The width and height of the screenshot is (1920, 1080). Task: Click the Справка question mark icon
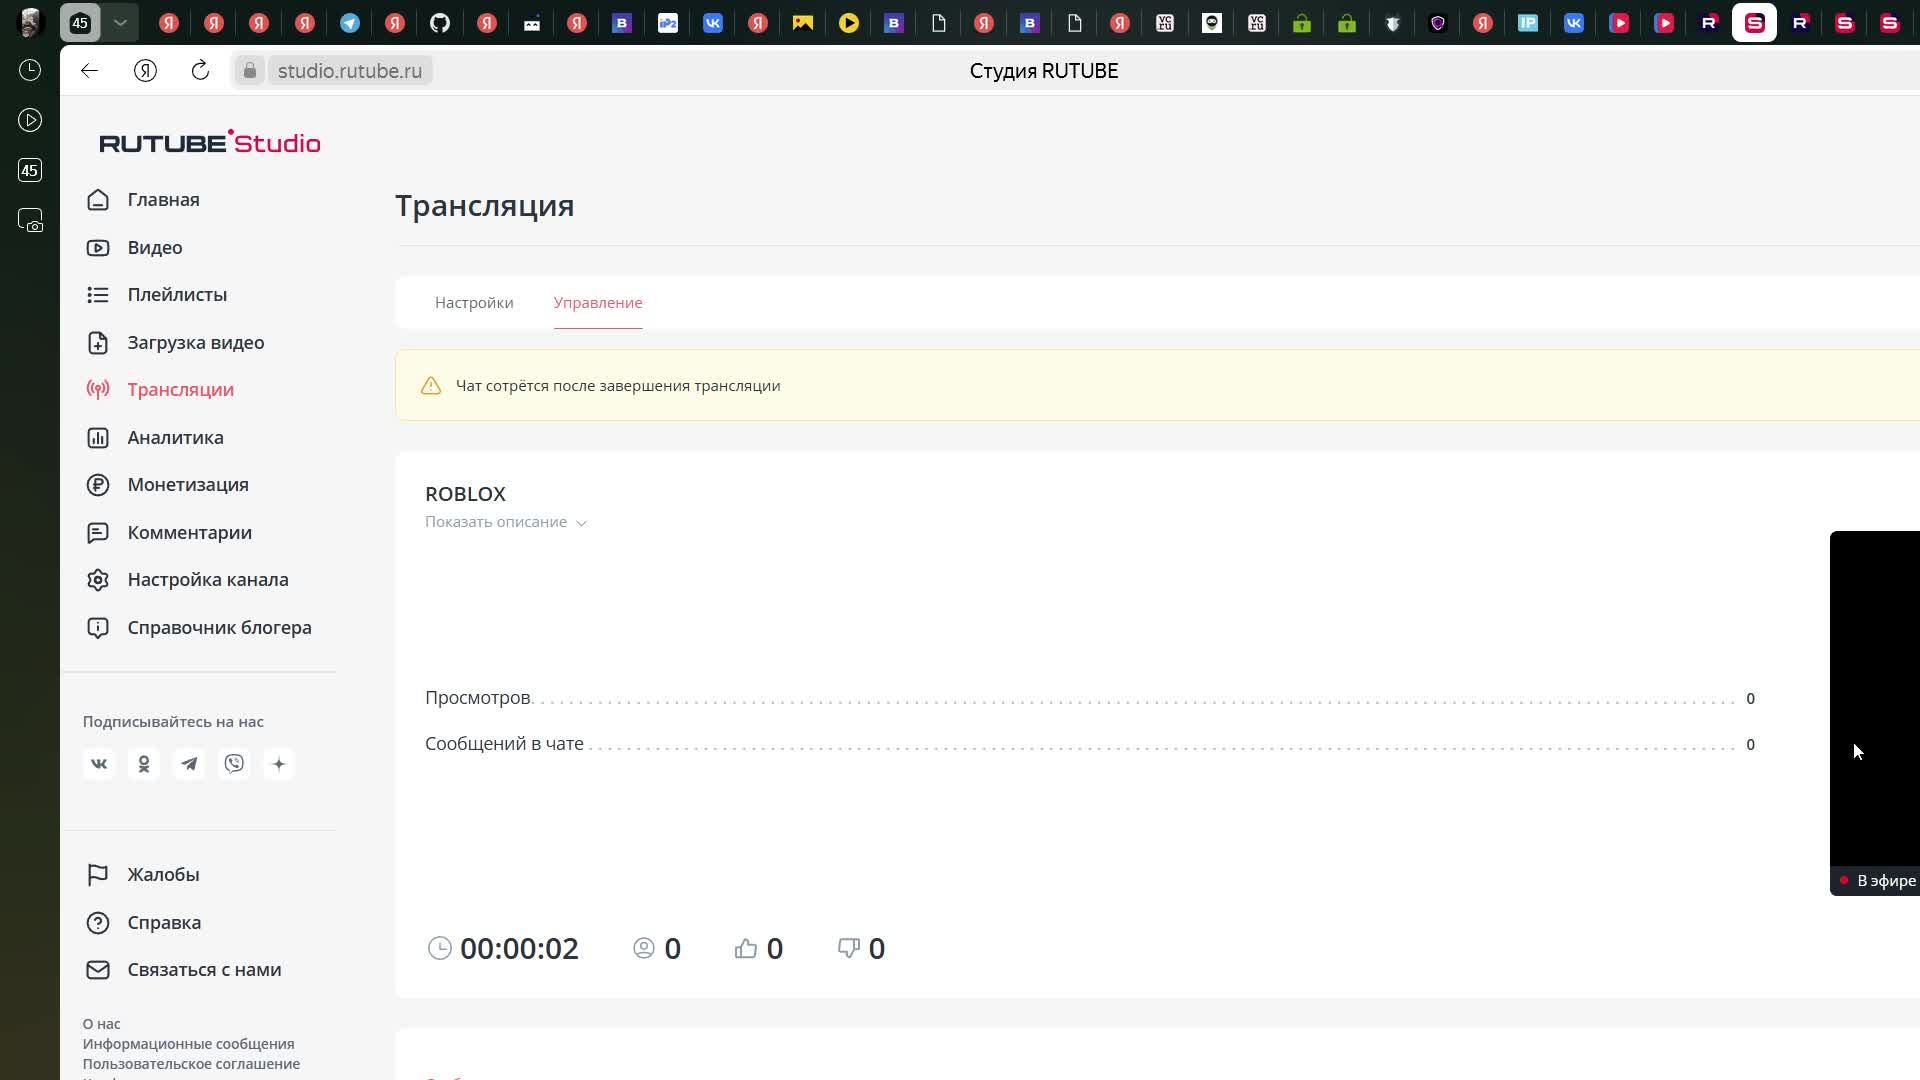[x=98, y=923]
